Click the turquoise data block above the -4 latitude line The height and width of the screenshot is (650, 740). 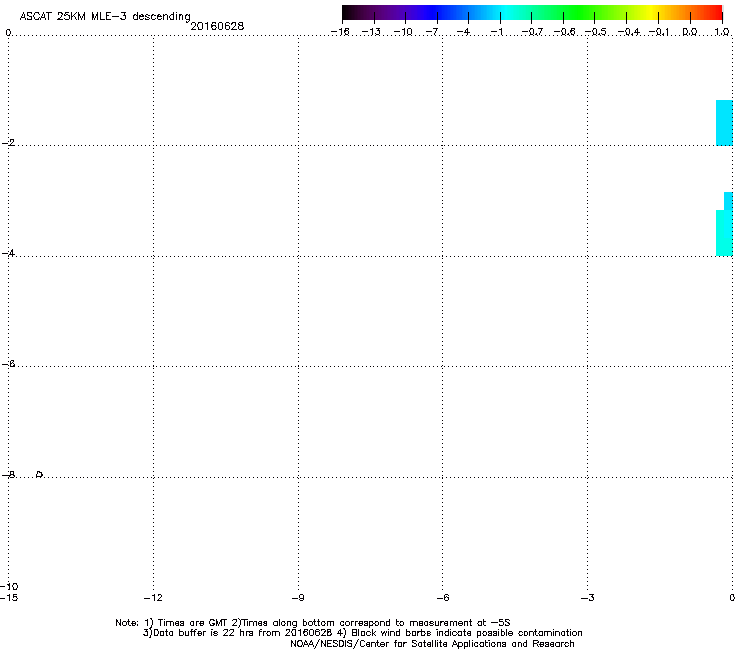724,233
